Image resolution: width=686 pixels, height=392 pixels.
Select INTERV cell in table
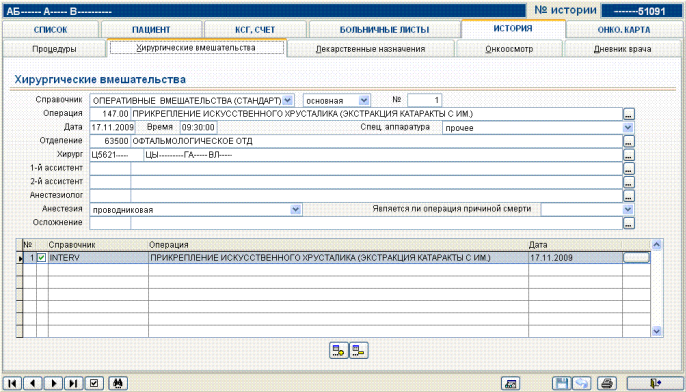pyautogui.click(x=98, y=258)
